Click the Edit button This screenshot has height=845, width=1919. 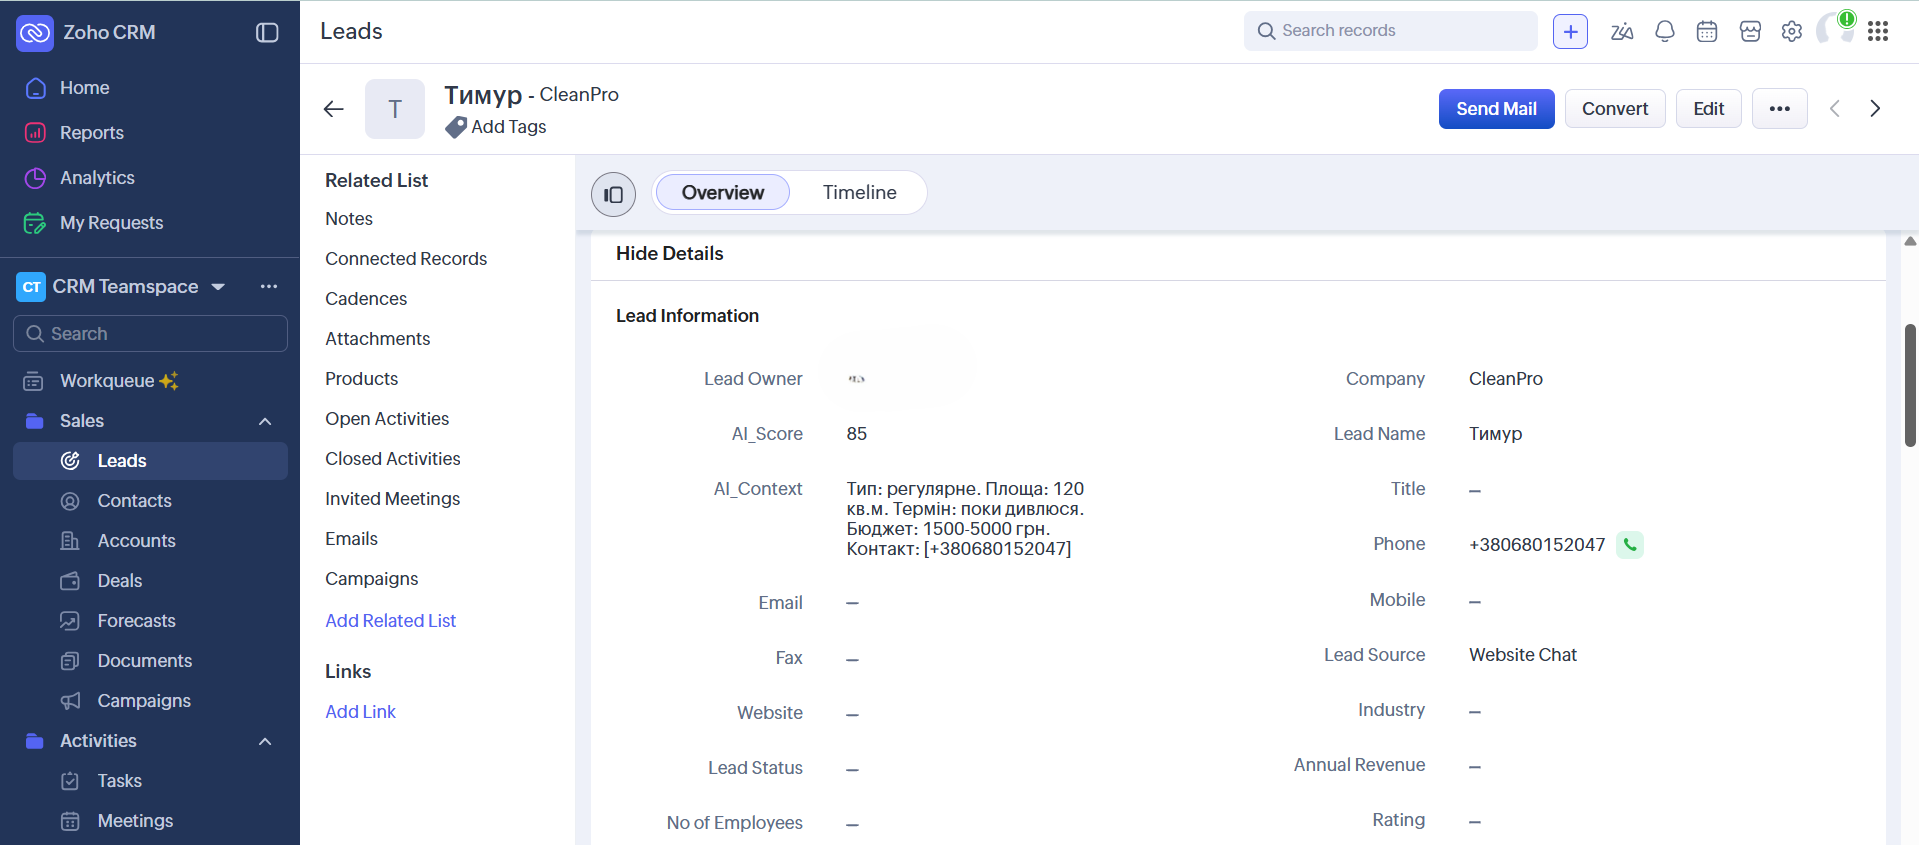coord(1708,108)
